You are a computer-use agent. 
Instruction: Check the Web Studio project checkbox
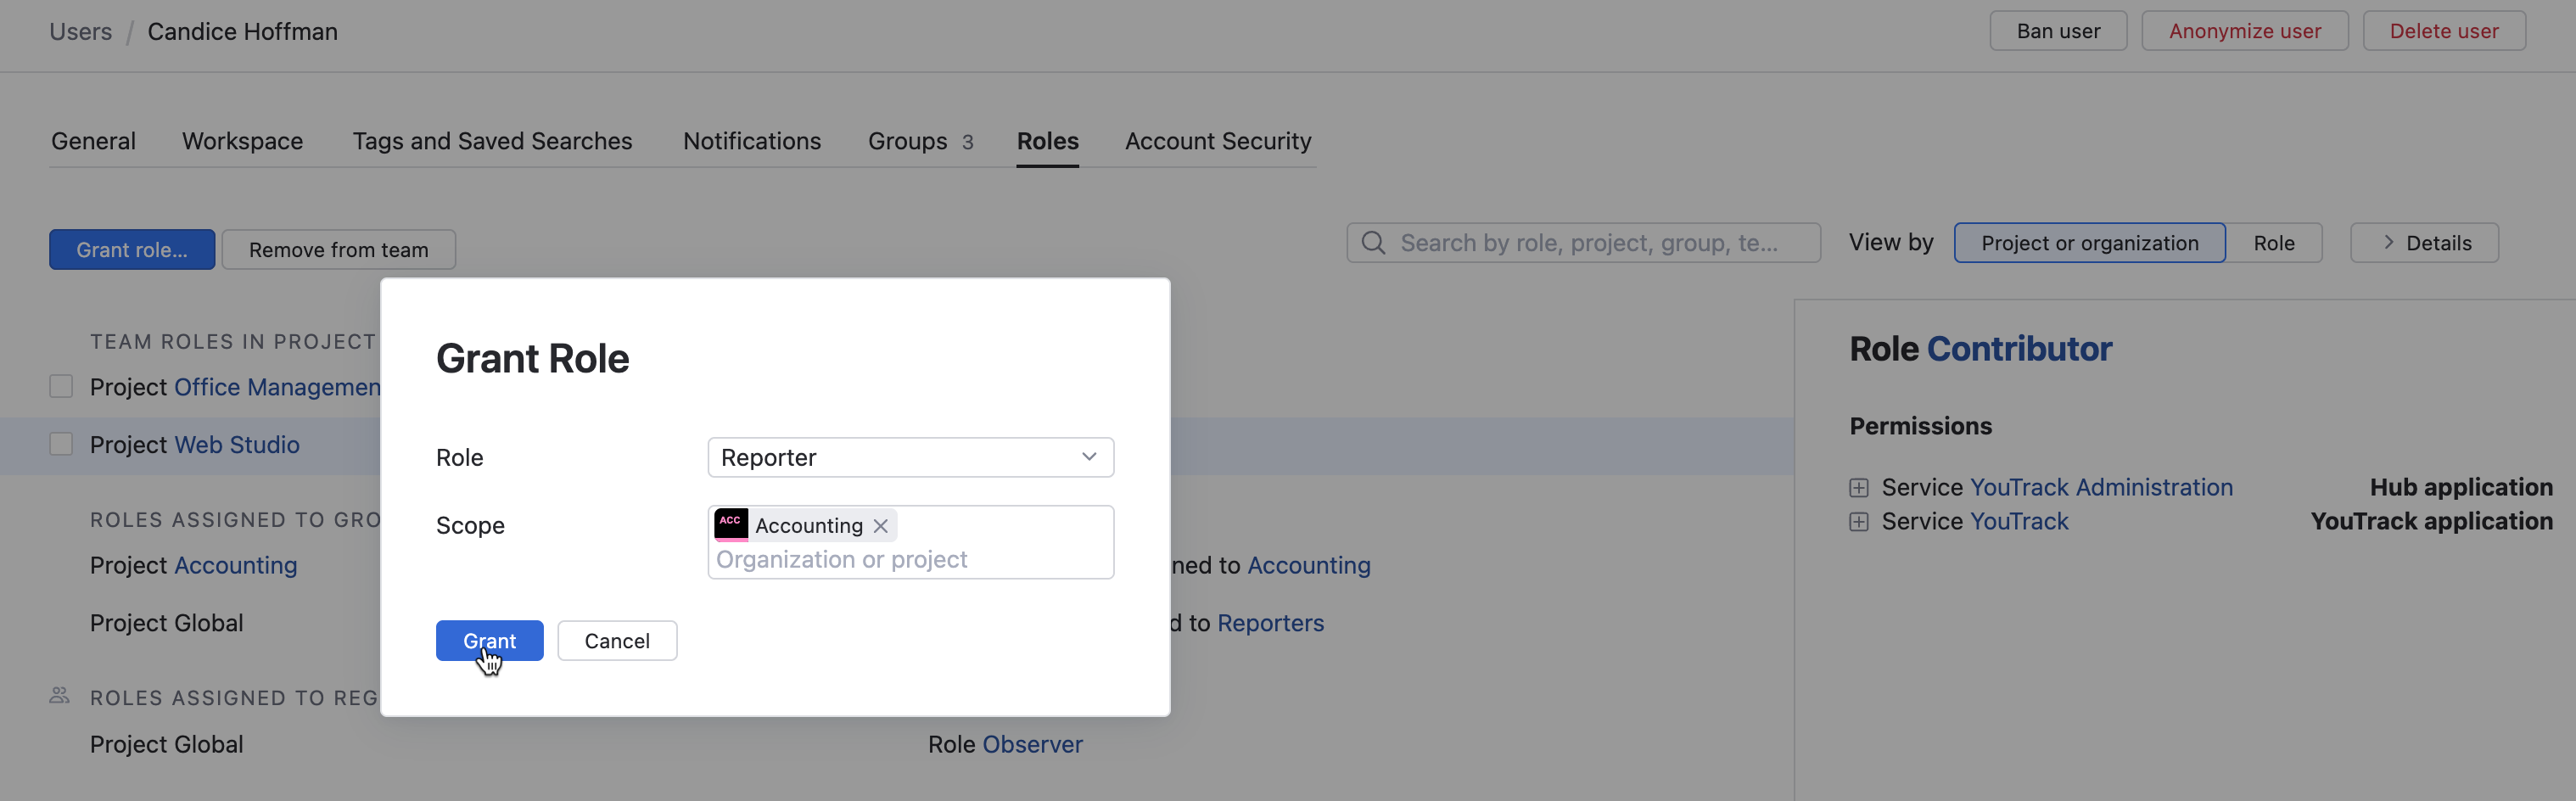click(61, 444)
